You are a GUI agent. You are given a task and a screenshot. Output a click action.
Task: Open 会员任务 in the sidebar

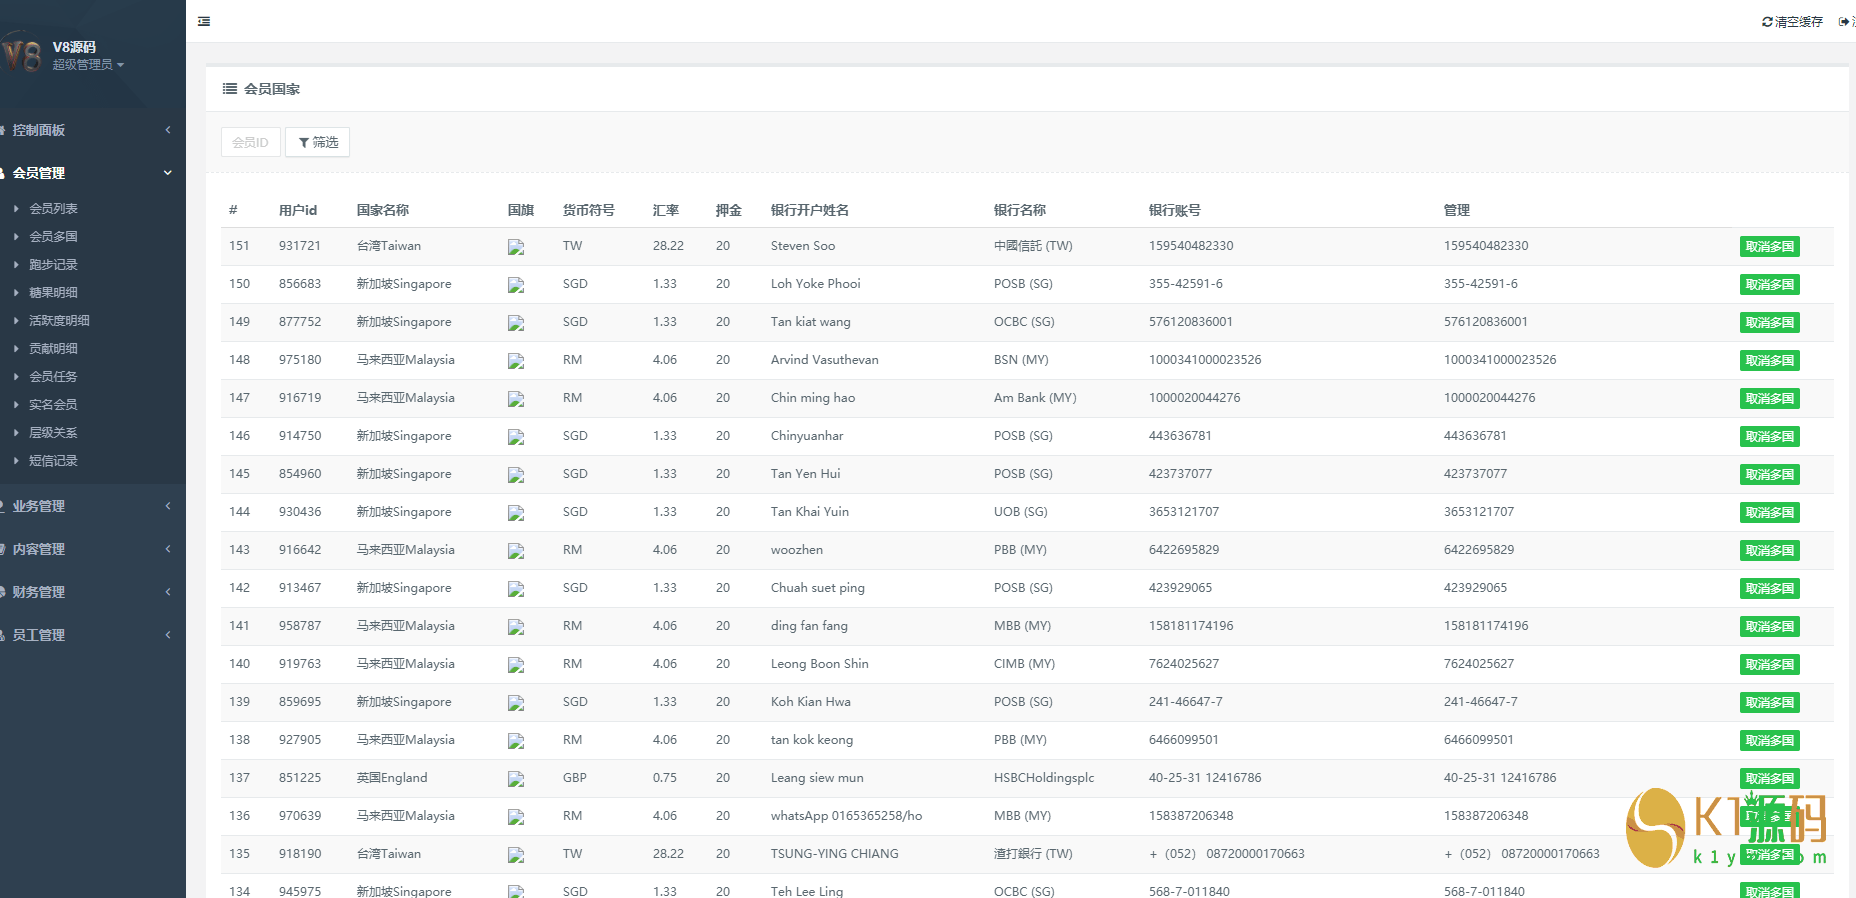pos(53,377)
